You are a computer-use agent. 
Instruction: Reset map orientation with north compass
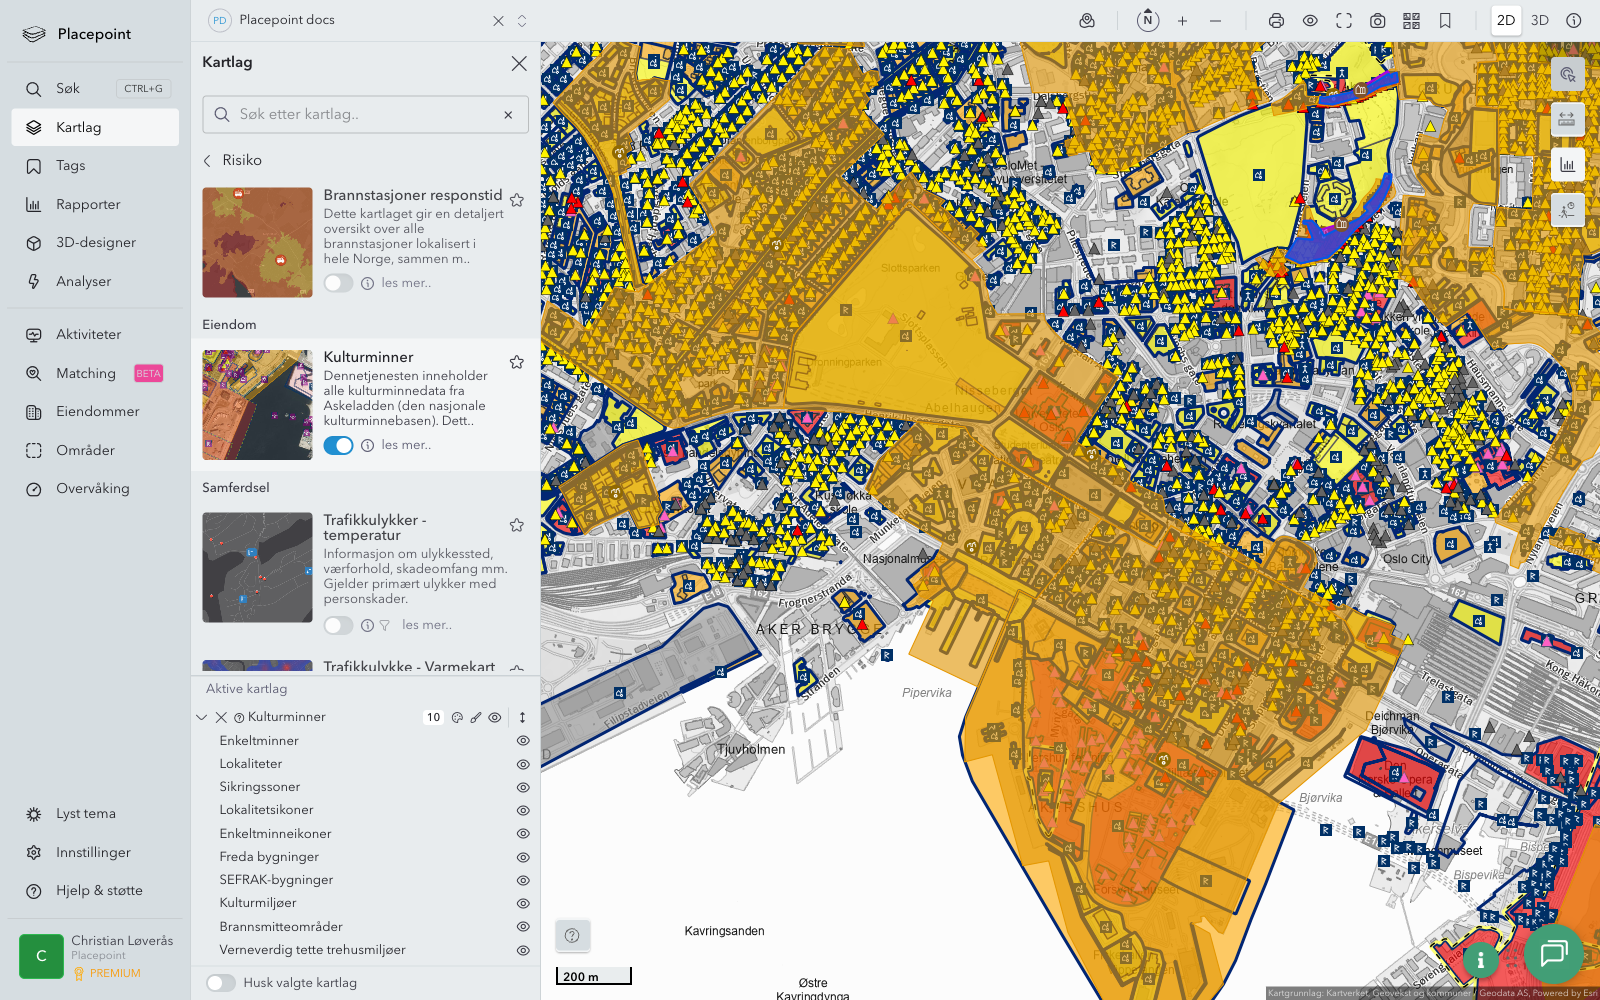point(1148,21)
